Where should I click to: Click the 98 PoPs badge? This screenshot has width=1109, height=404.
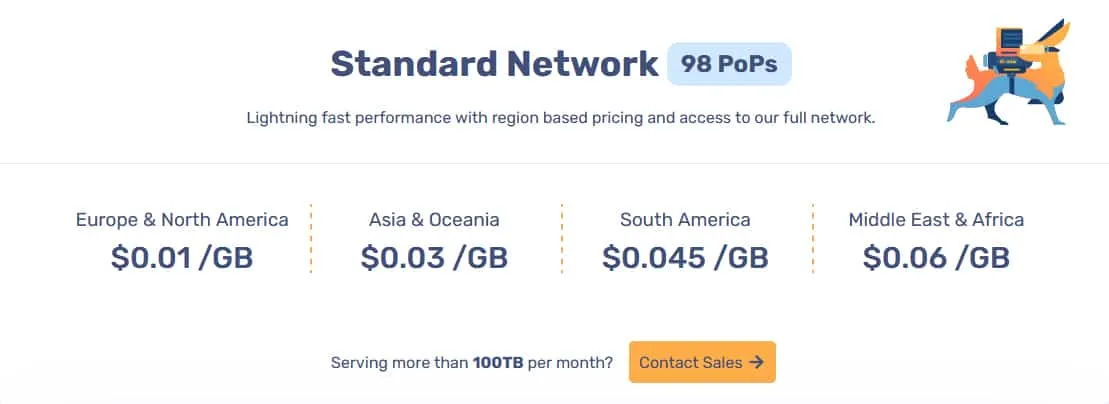[729, 64]
